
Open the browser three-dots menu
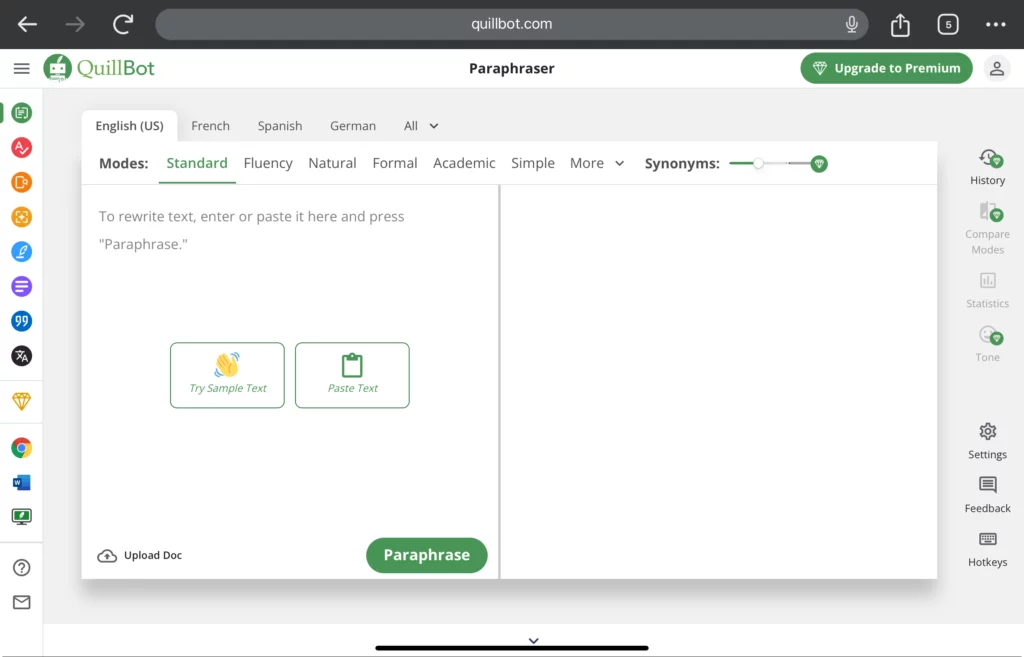coord(995,25)
